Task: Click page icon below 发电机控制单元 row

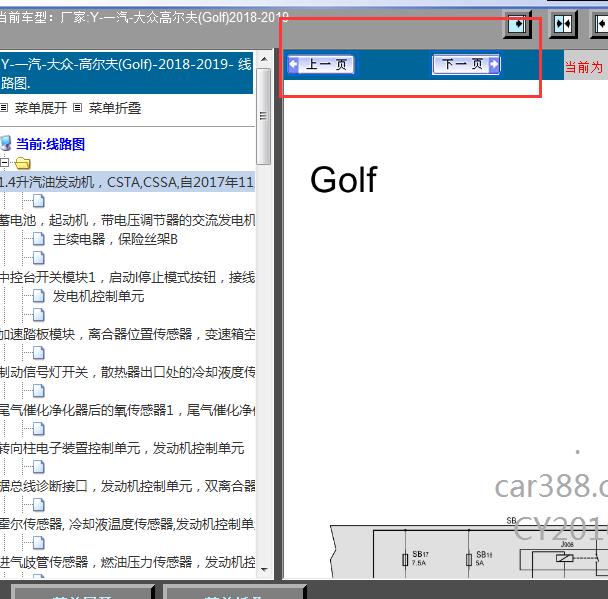Action: [38, 315]
